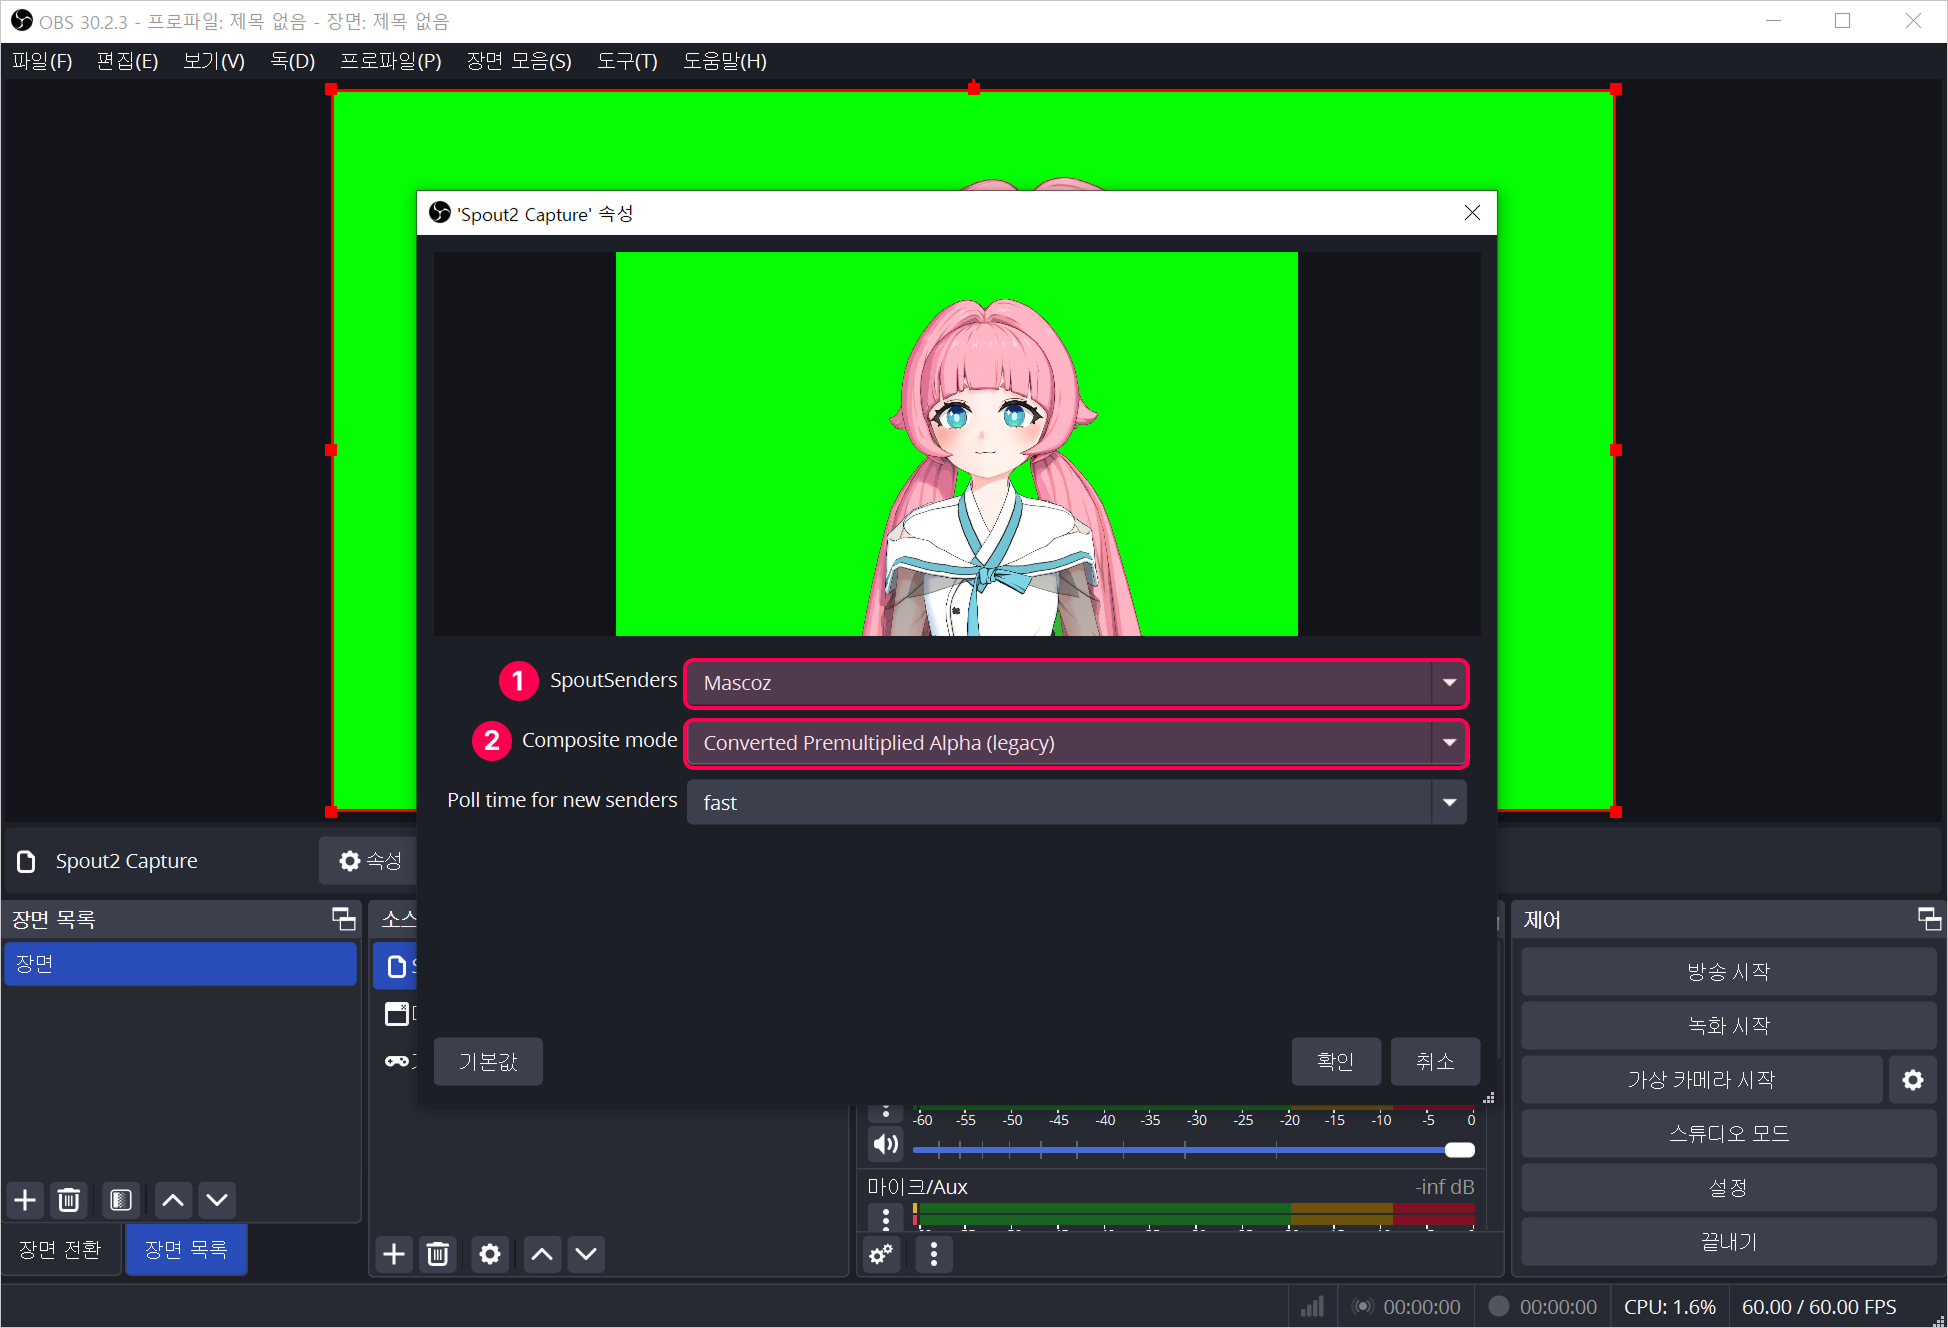This screenshot has height=1328, width=1948.
Task: Open 설정 settings button
Action: click(1729, 1187)
